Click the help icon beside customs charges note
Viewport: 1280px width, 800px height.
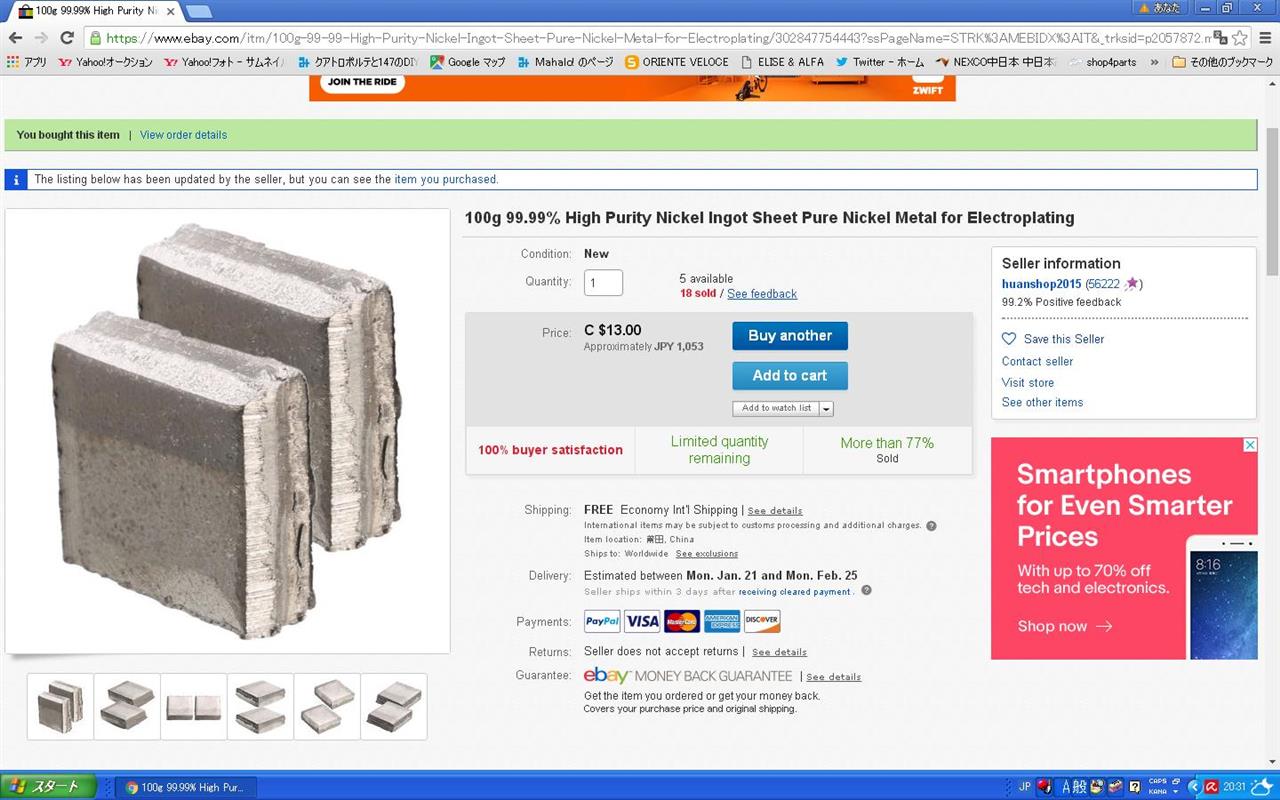coord(931,526)
